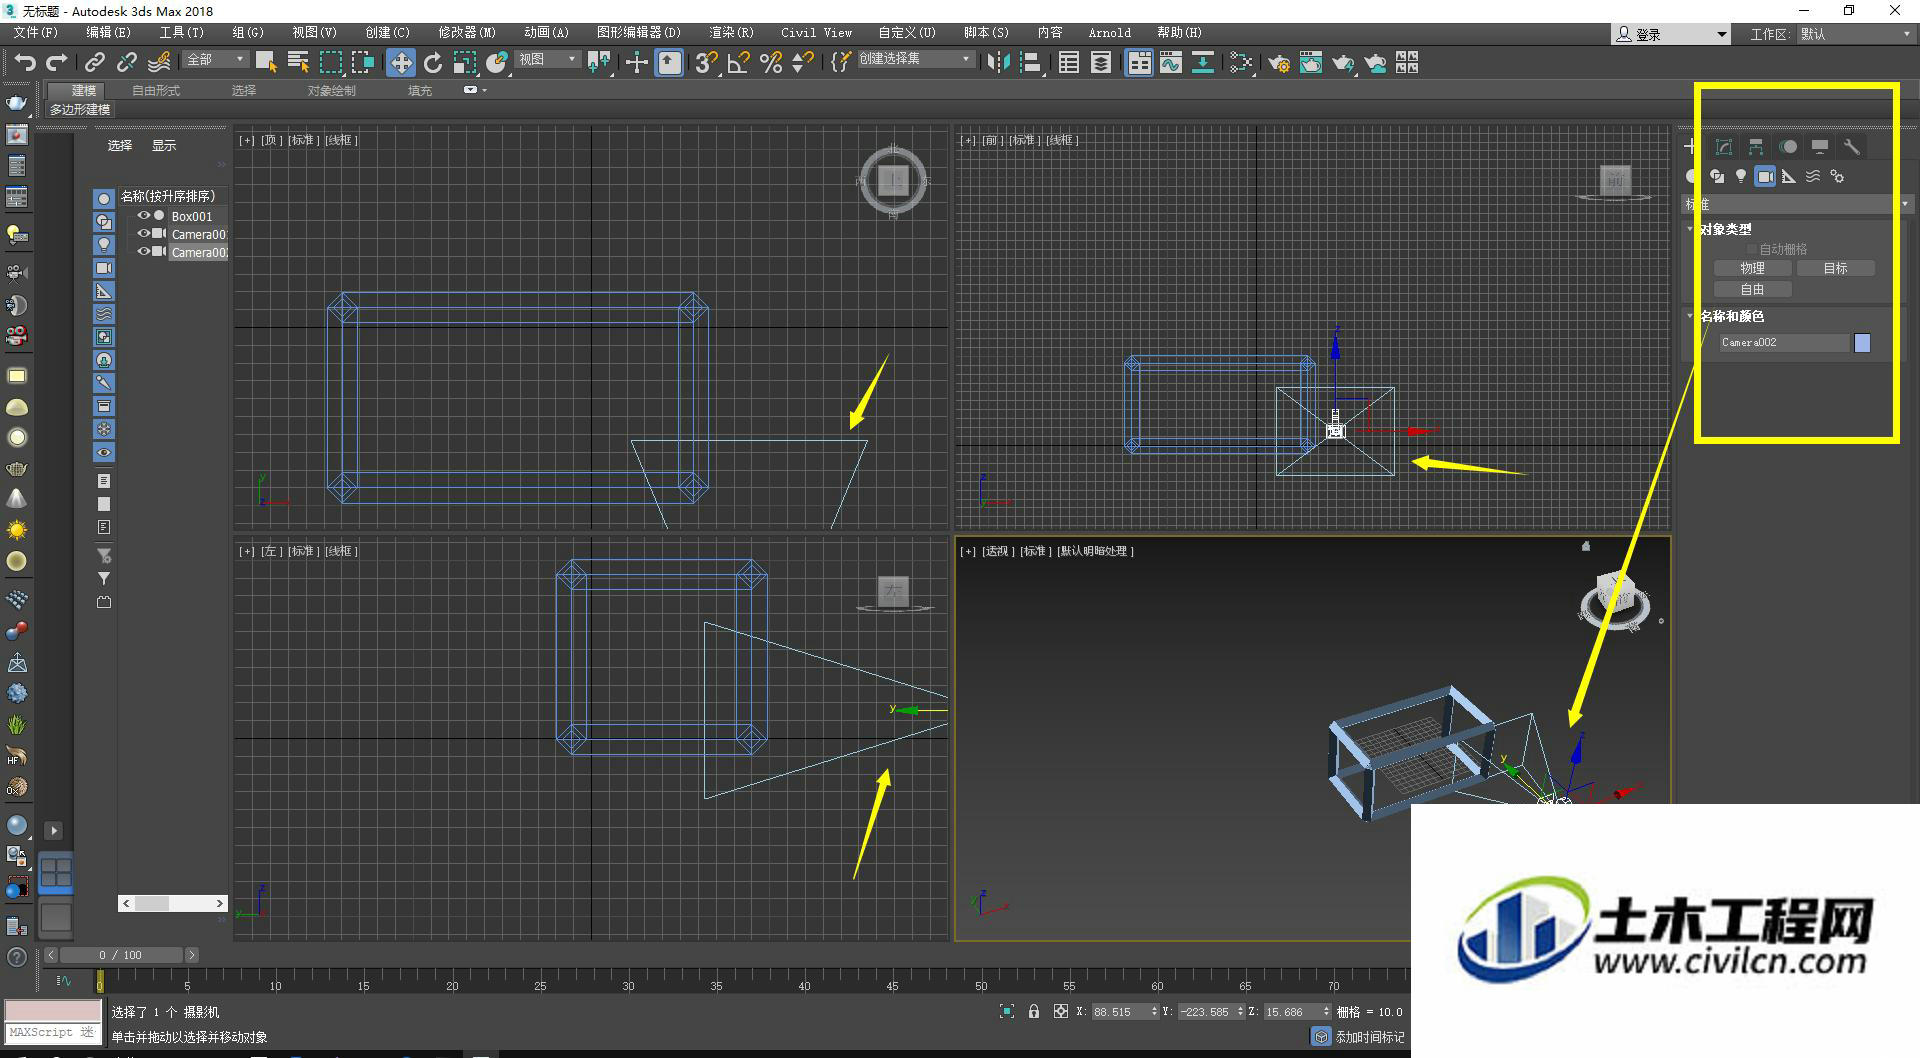Enable the 自动栅格 checkbox
Viewport: 1920px width, 1058px height.
pyautogui.click(x=1751, y=249)
